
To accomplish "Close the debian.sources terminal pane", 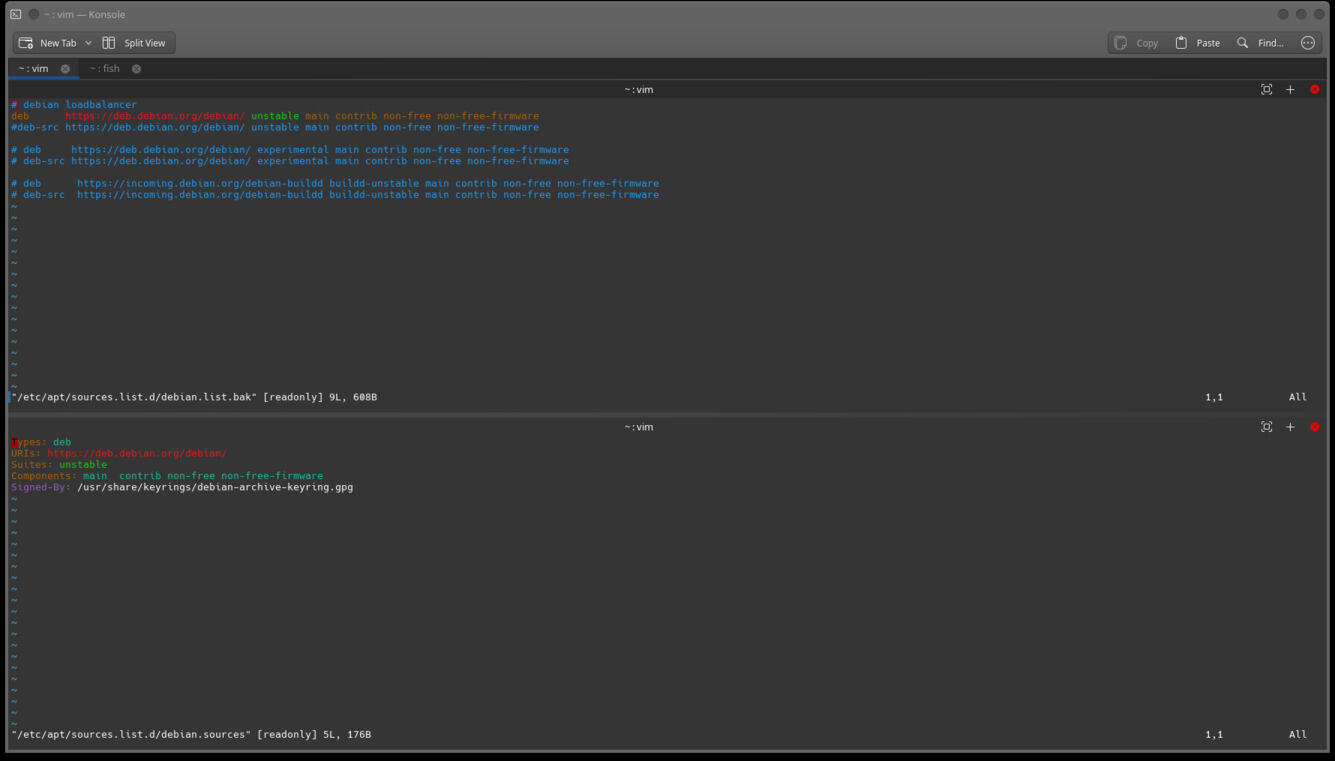I will coord(1314,427).
